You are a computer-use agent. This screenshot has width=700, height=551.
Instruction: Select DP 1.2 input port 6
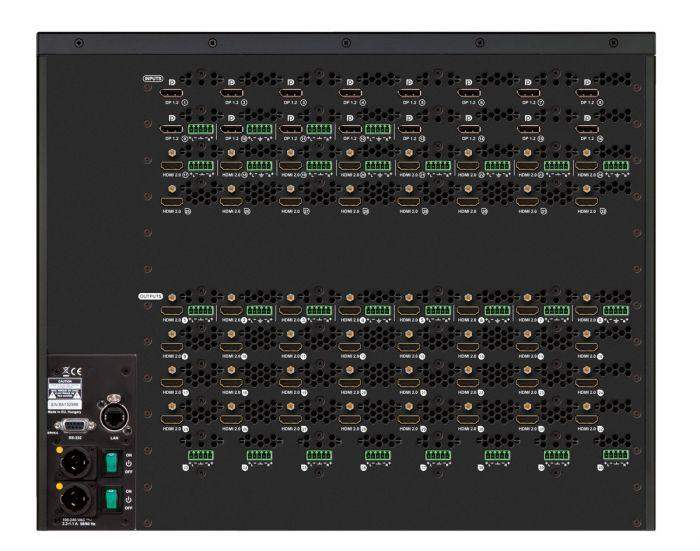pos(468,93)
